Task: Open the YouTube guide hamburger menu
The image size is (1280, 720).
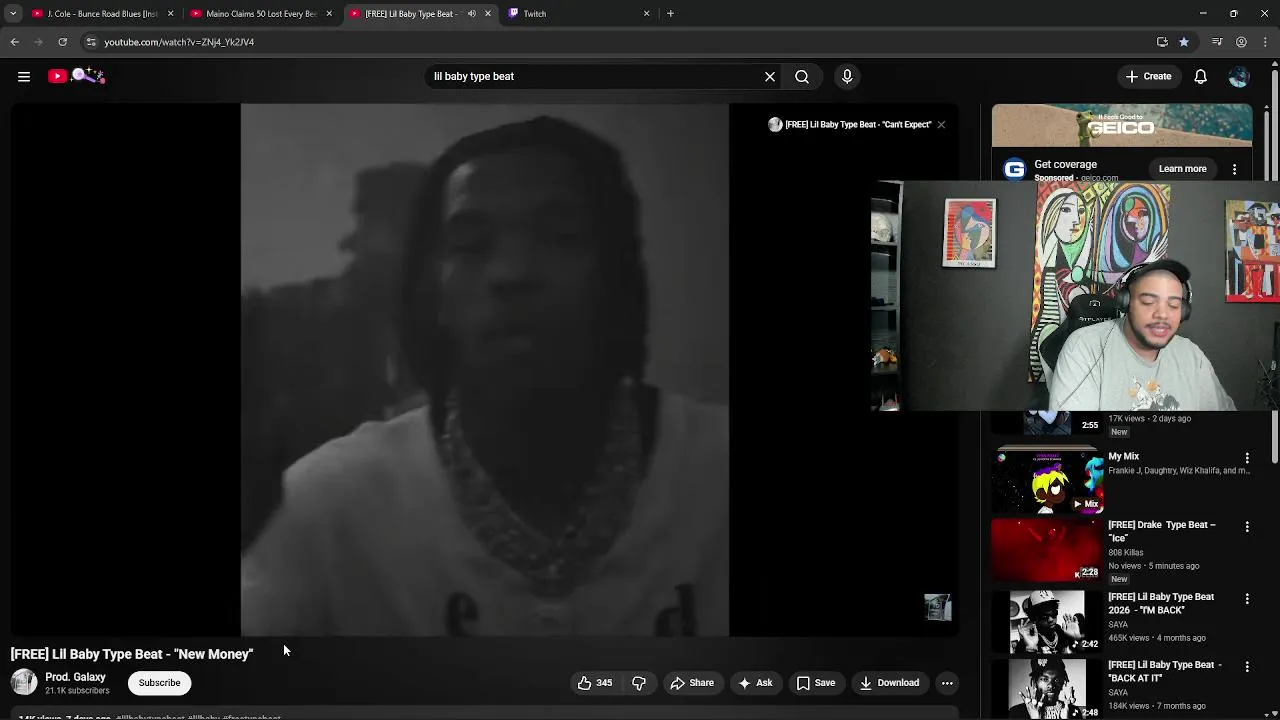Action: click(x=24, y=76)
